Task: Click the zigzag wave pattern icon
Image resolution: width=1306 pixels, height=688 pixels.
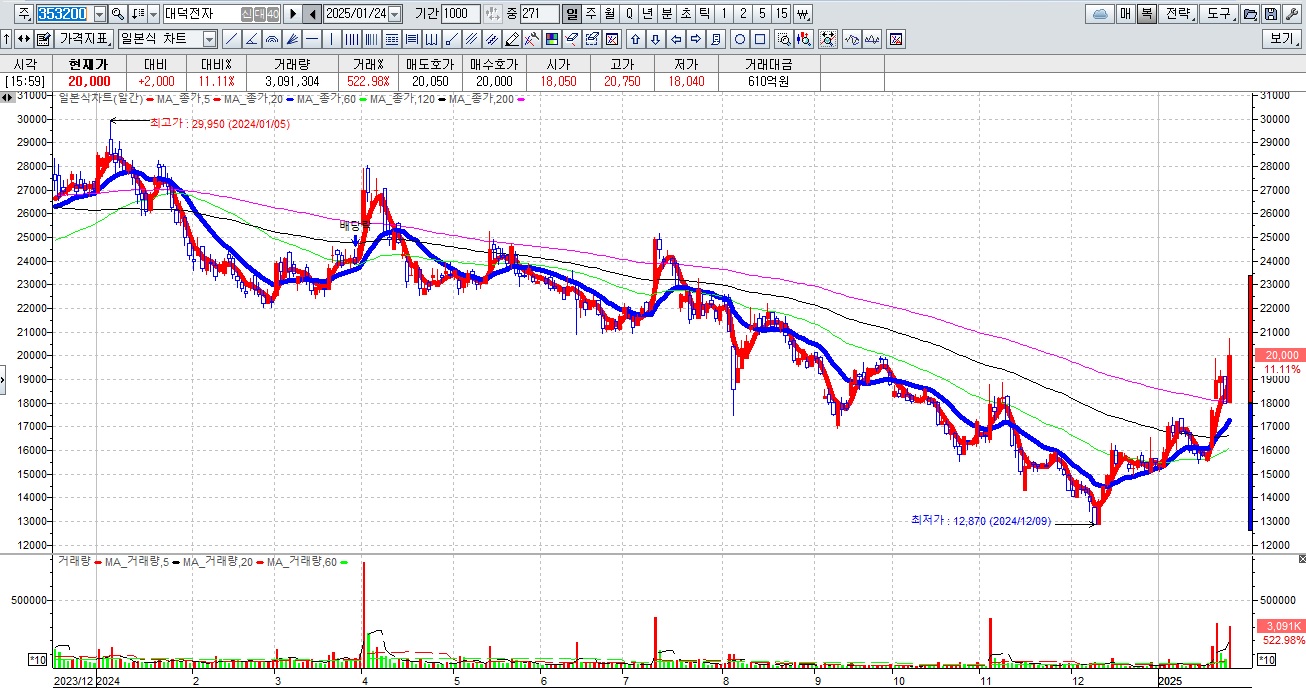Action: pos(873,39)
